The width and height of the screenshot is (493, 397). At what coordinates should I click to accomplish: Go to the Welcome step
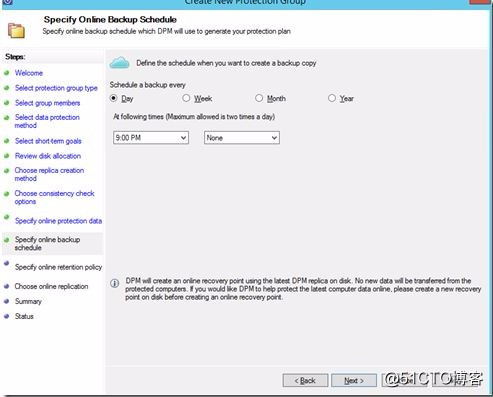point(29,73)
